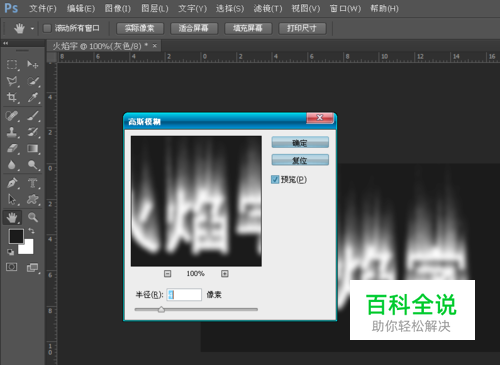Click the Gaussian Blur preview thumbnail
This screenshot has width=500, height=365.
pyautogui.click(x=196, y=201)
